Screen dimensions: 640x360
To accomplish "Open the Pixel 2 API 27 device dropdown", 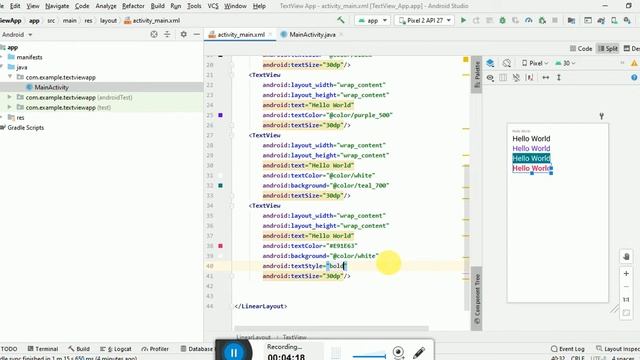I will [425, 20].
